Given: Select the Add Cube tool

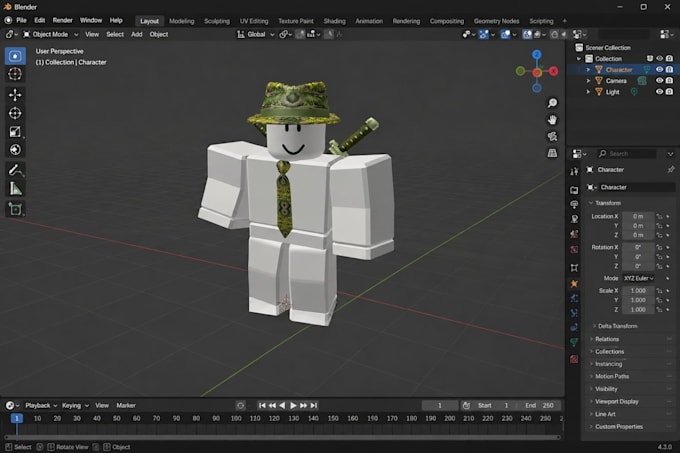Looking at the screenshot, I should click(15, 209).
